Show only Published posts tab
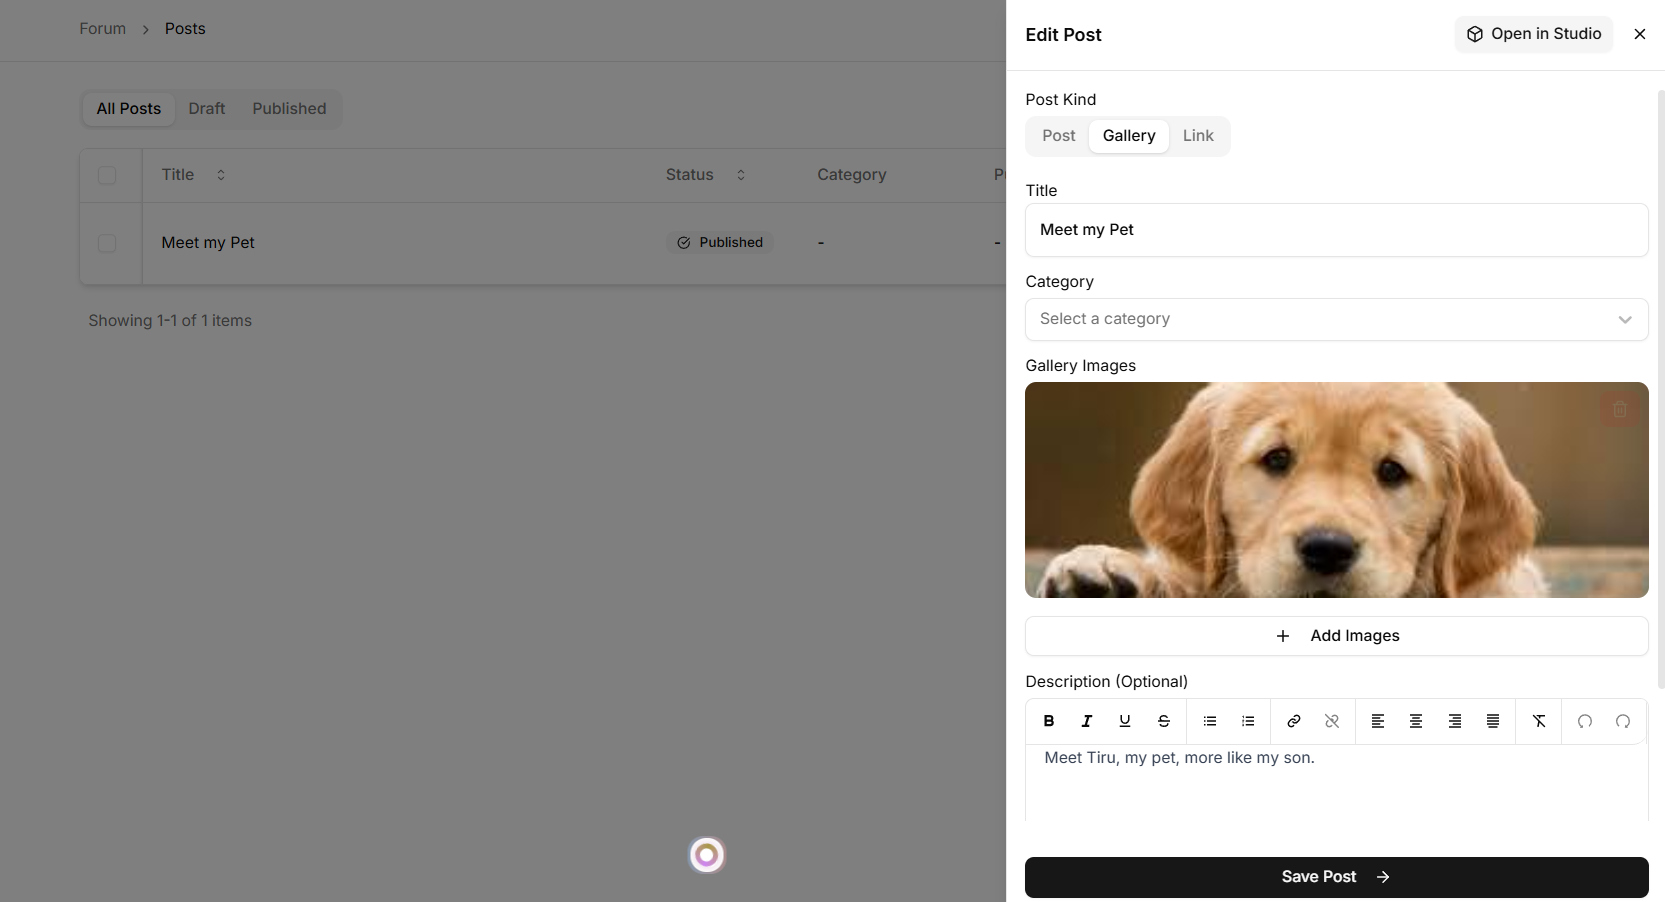Screen dimensions: 1665x902 tap(289, 109)
